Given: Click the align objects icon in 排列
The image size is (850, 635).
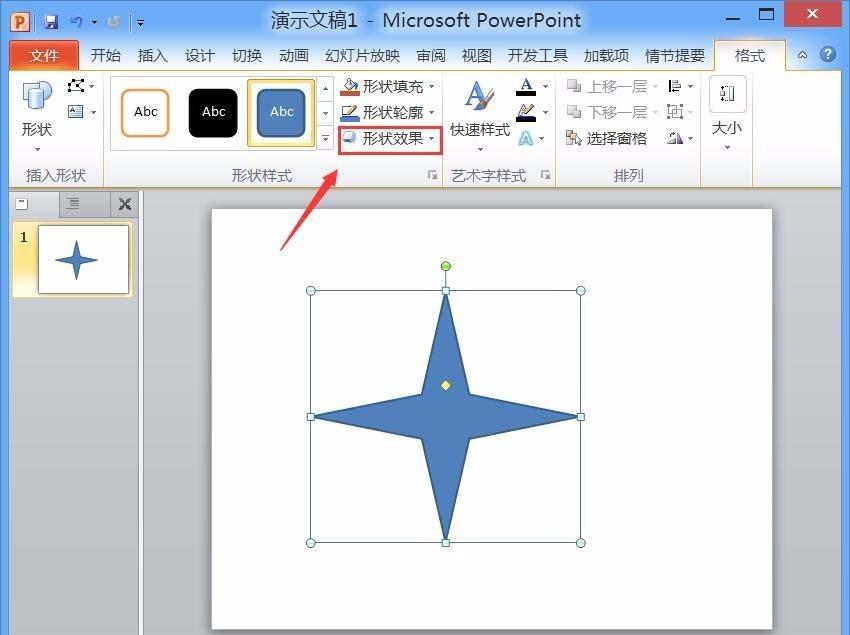Looking at the screenshot, I should coord(676,87).
